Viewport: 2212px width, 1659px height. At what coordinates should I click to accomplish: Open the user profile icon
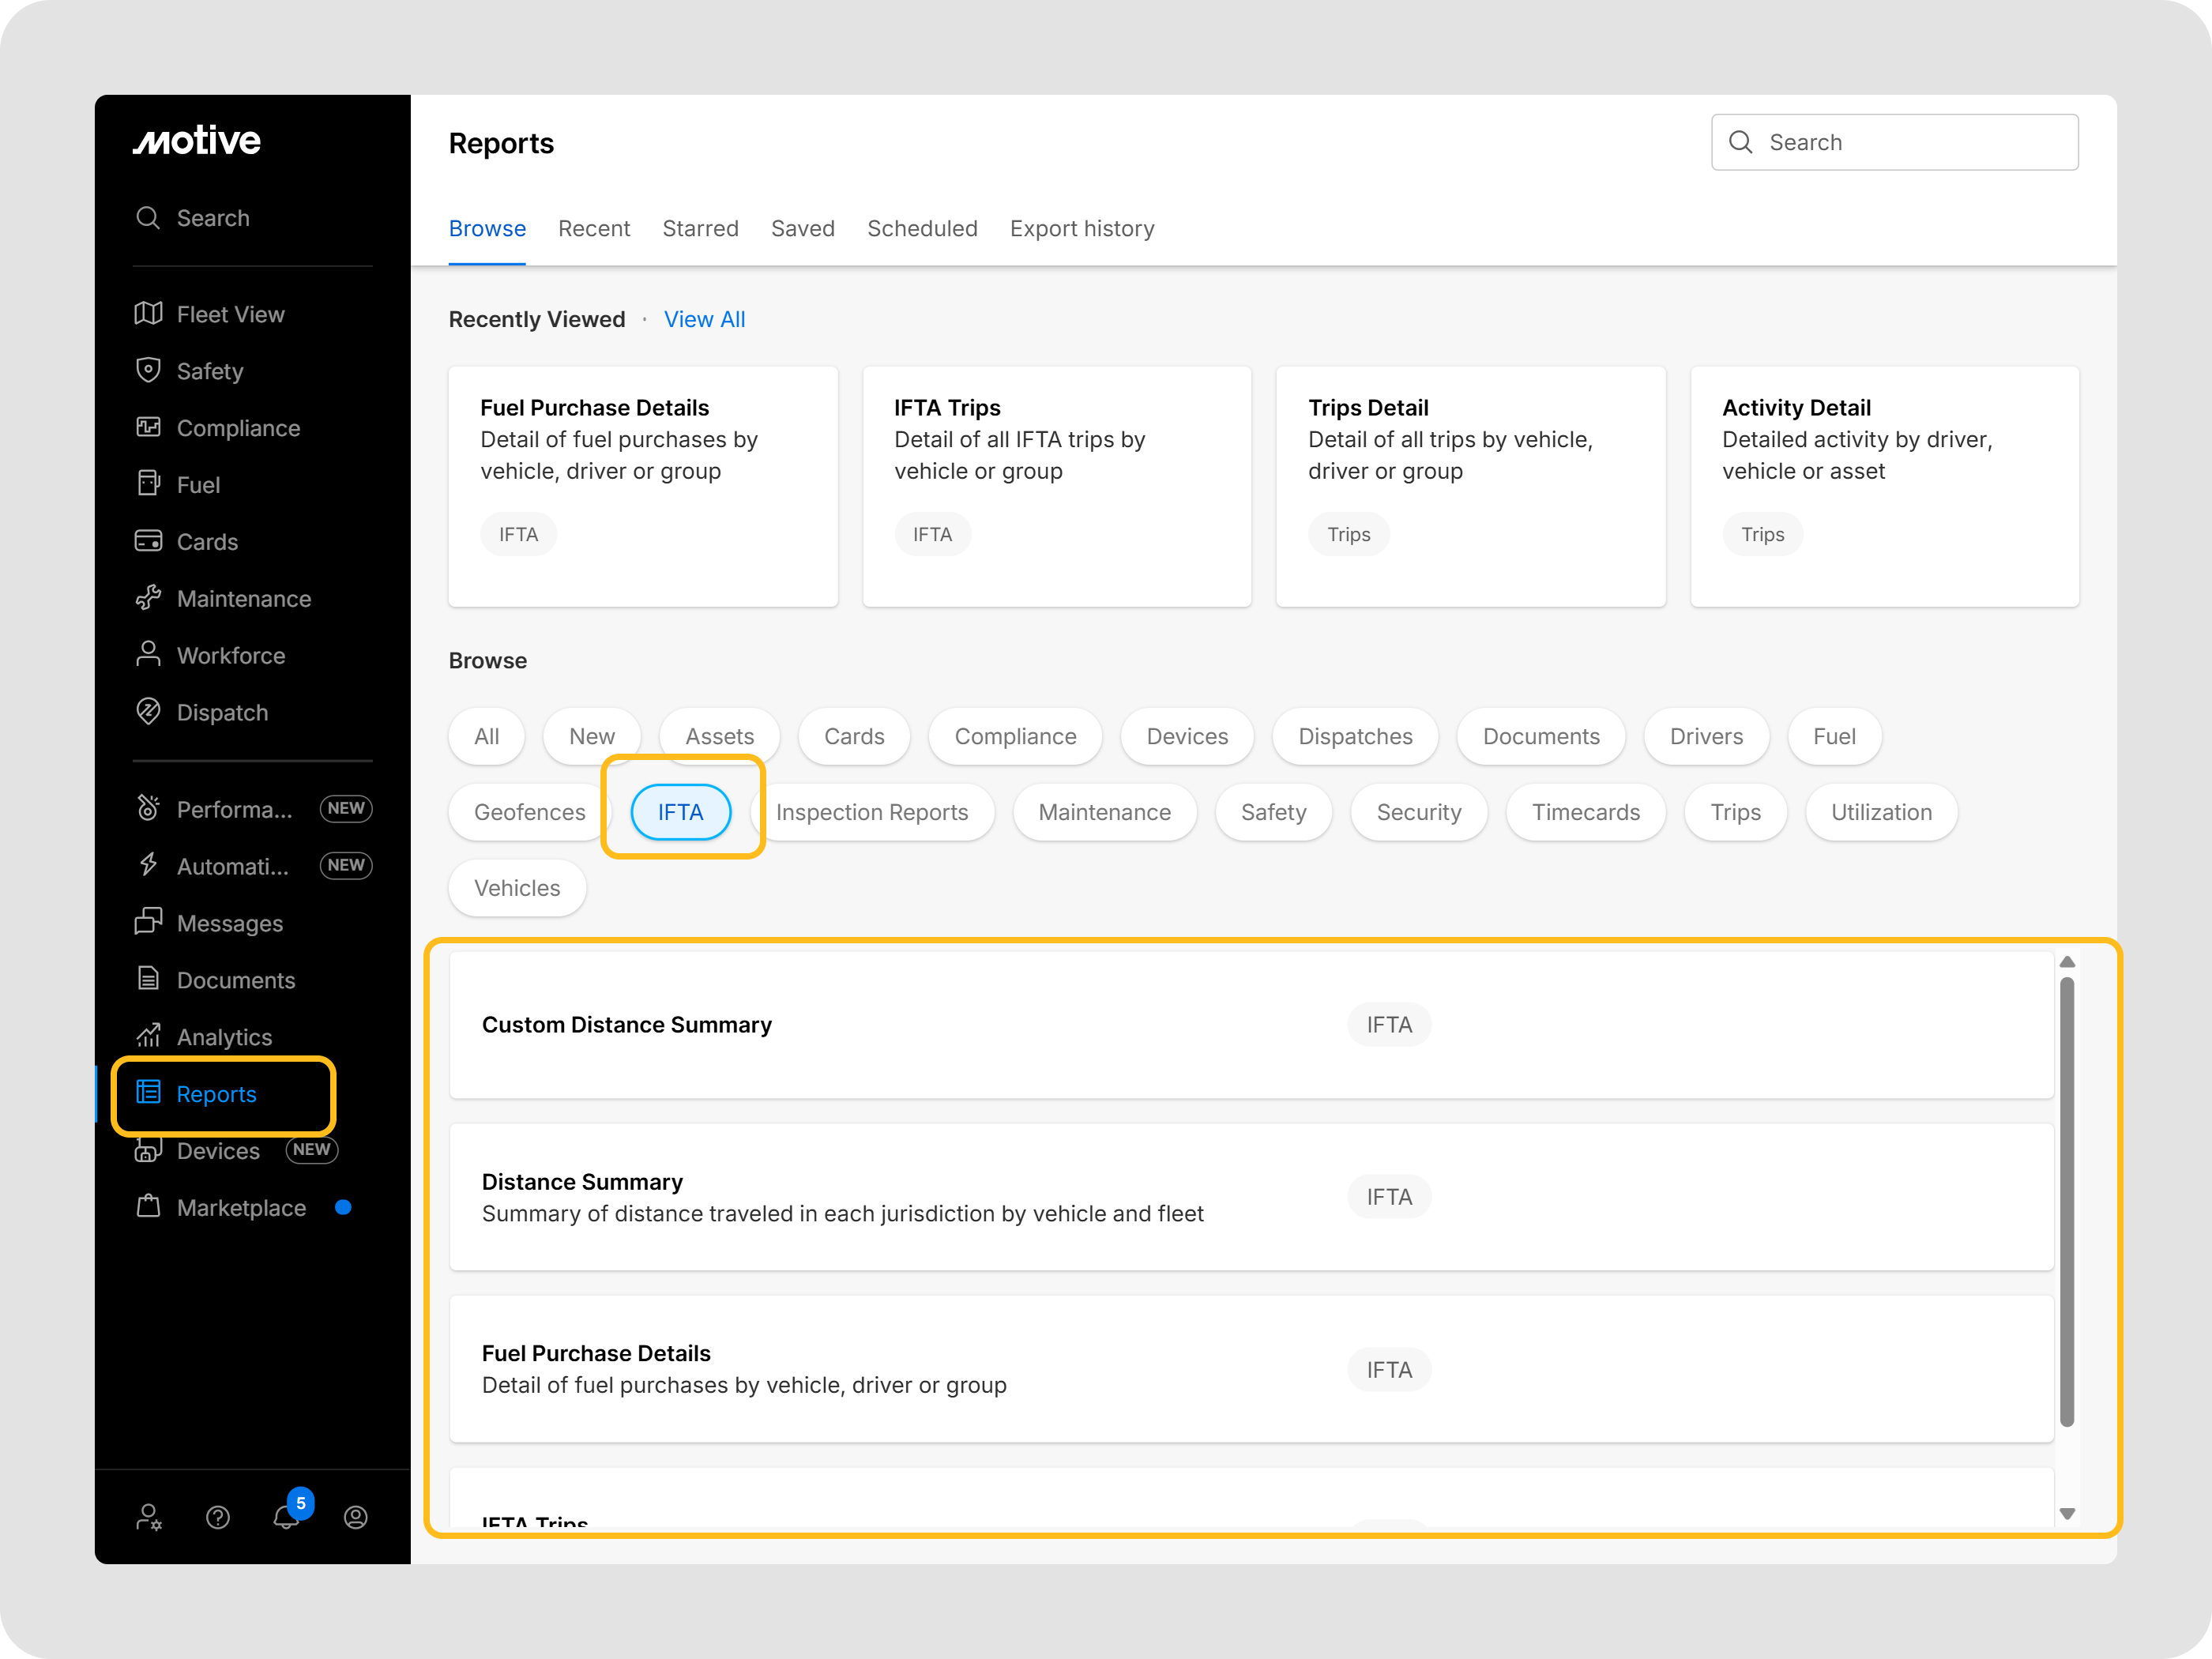355,1517
